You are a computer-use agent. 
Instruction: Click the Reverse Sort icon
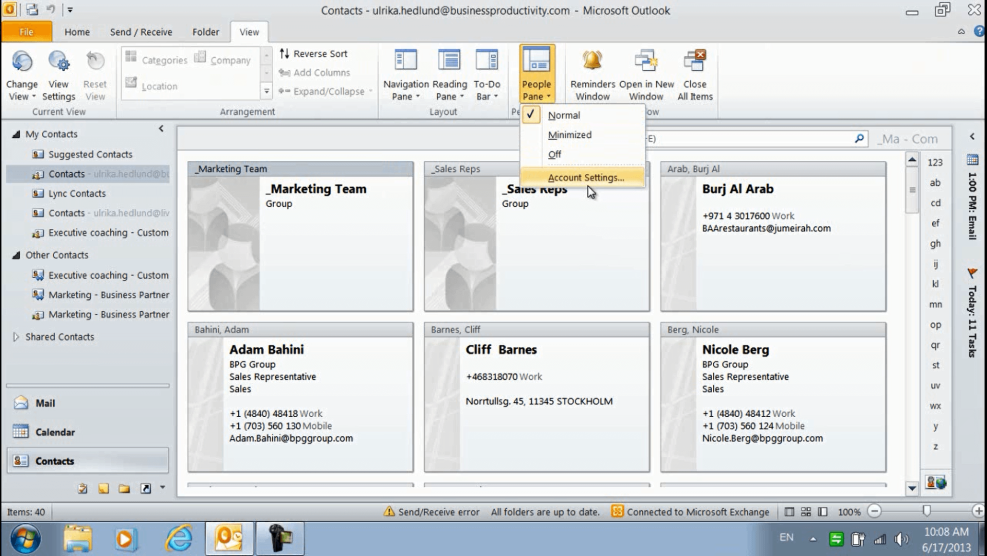click(x=285, y=54)
